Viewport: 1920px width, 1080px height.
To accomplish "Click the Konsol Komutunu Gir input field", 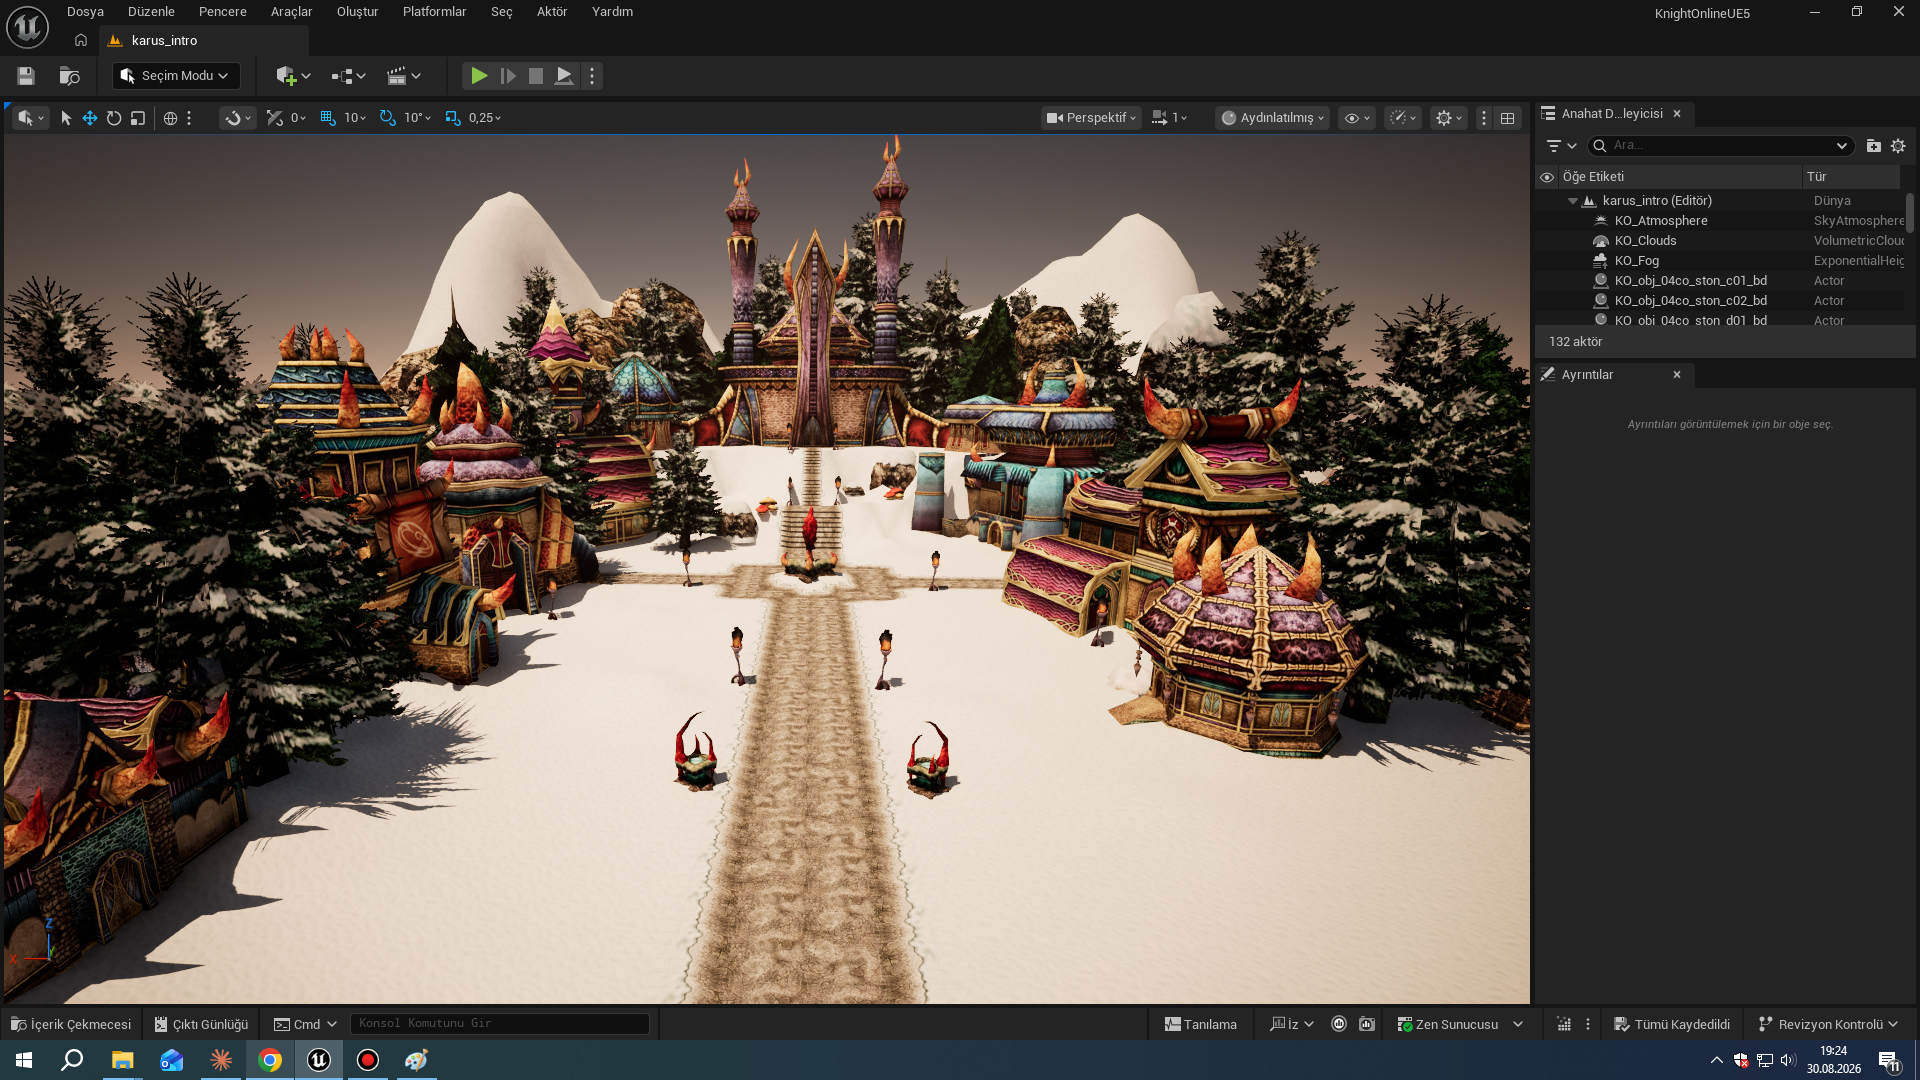I will 500,1024.
